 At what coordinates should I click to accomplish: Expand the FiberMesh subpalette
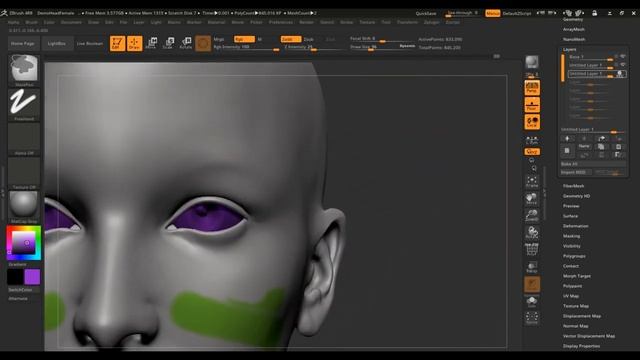(573, 186)
